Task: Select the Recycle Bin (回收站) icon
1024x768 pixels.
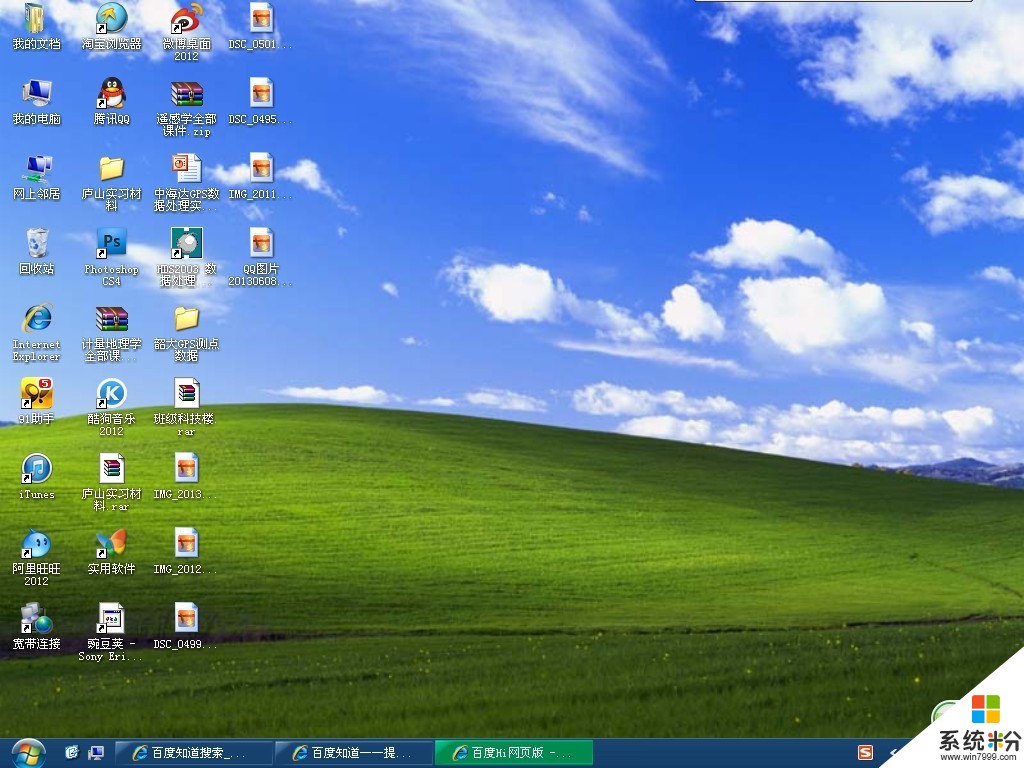Action: (x=37, y=244)
